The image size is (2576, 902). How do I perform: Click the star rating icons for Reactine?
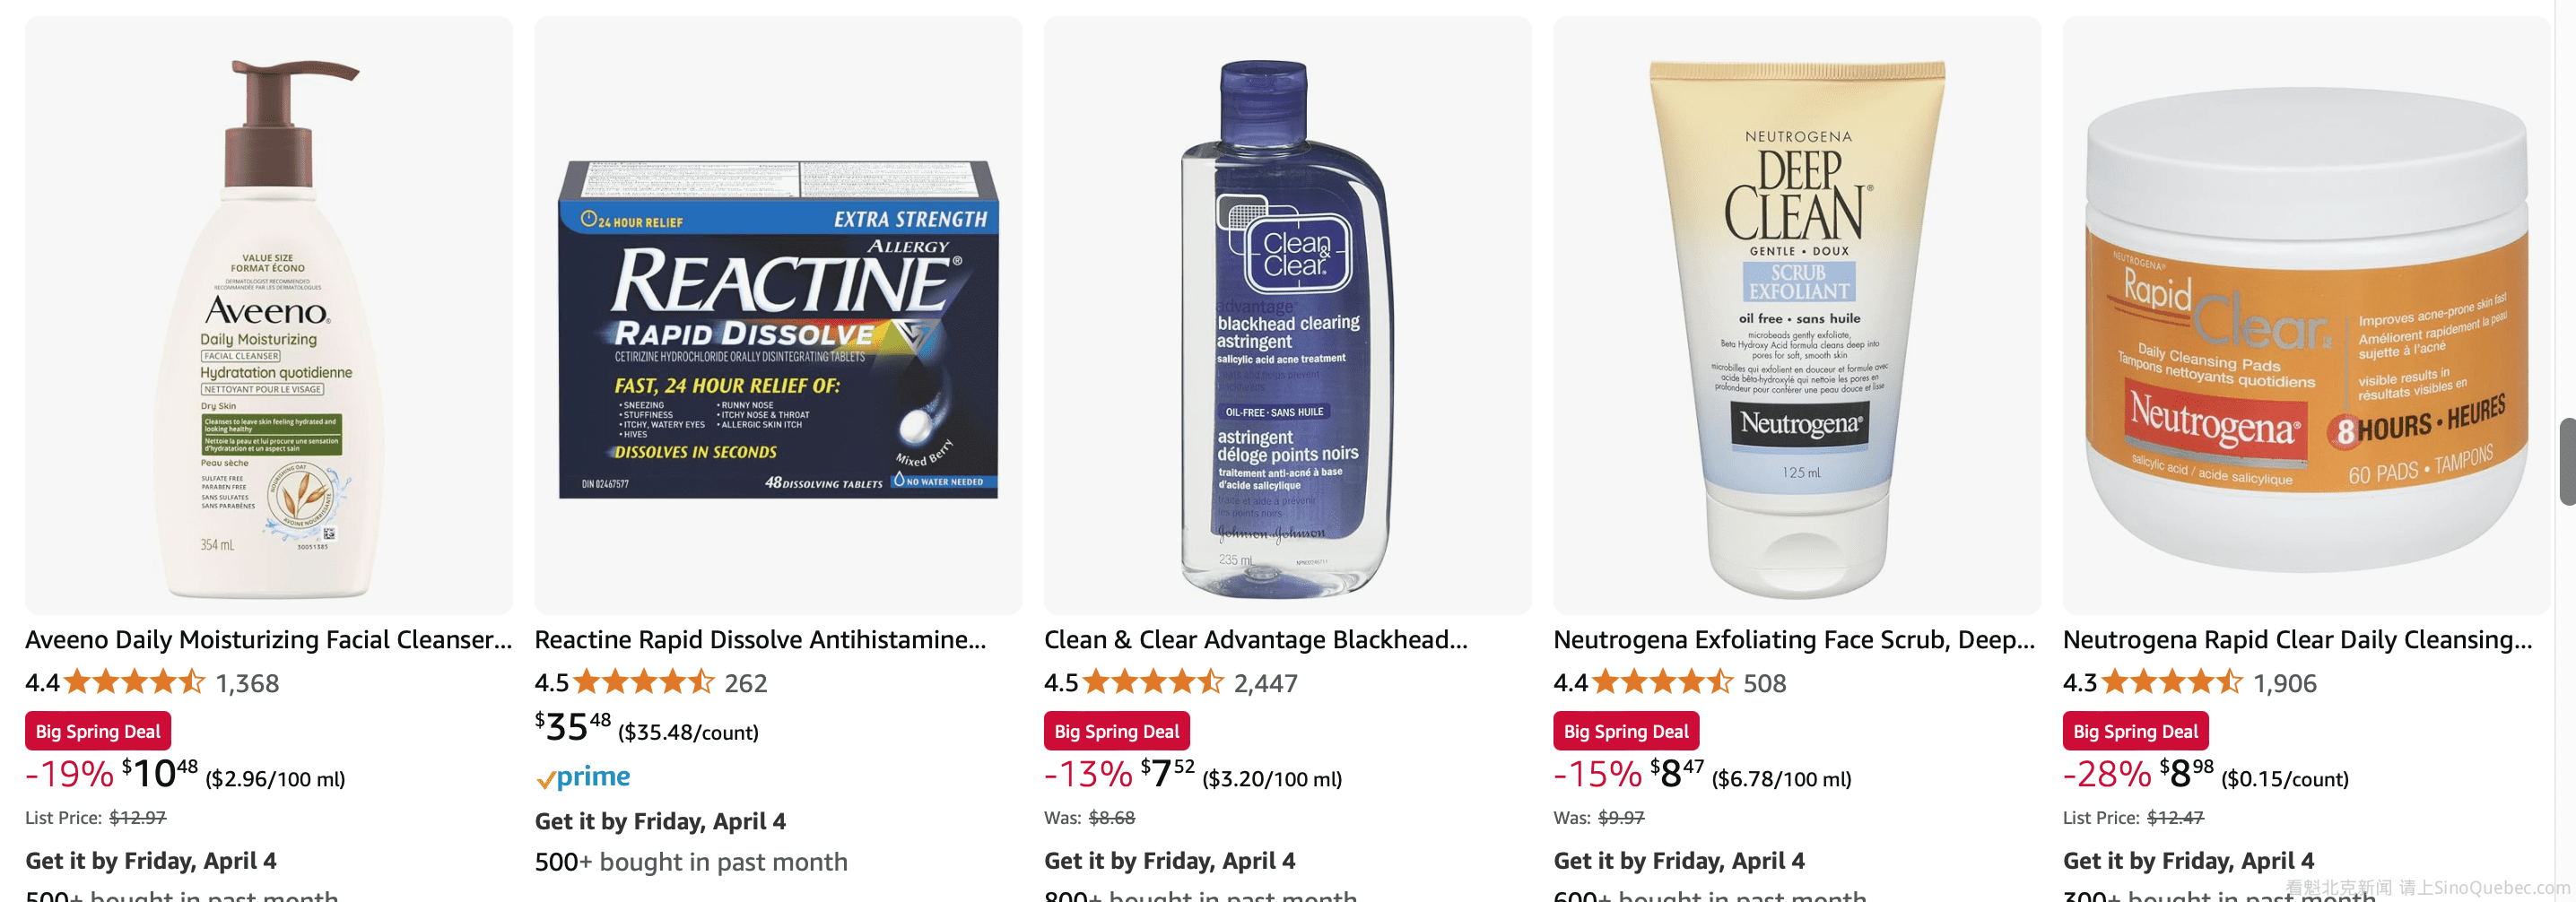pos(644,683)
